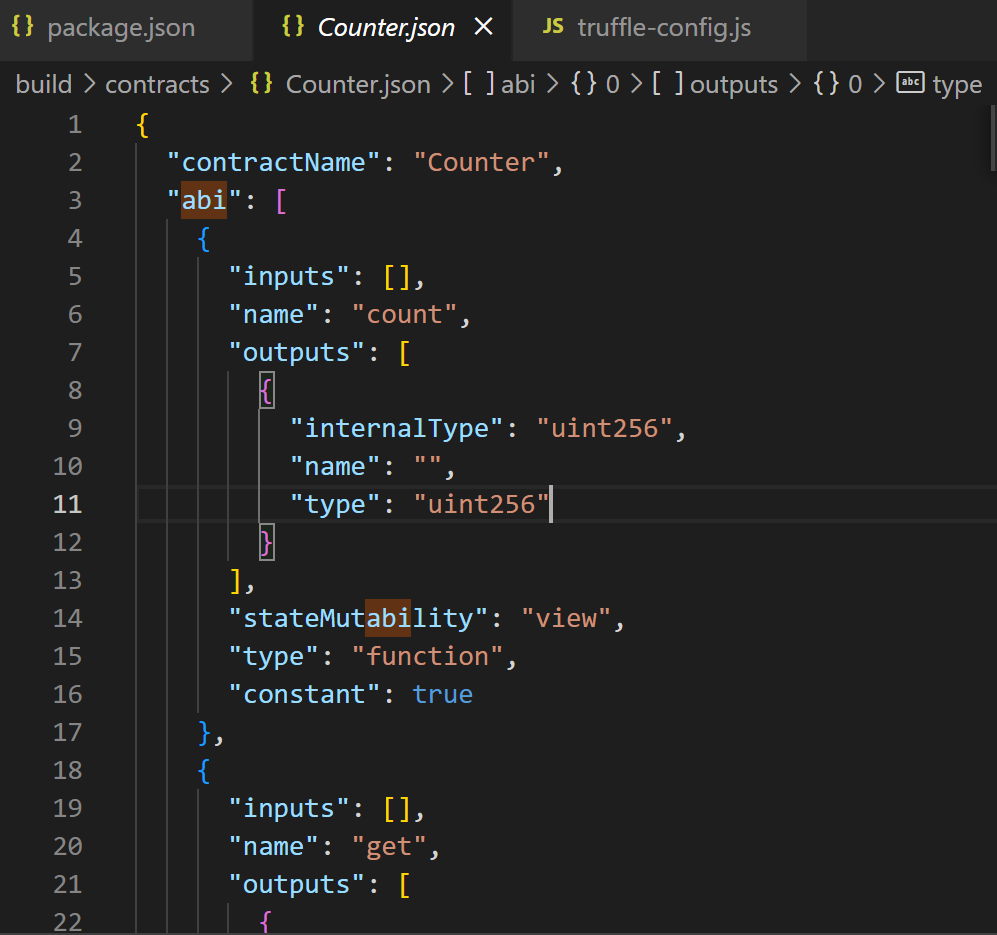Click the "uint256" value on line 9
This screenshot has height=935, width=997.
point(604,429)
